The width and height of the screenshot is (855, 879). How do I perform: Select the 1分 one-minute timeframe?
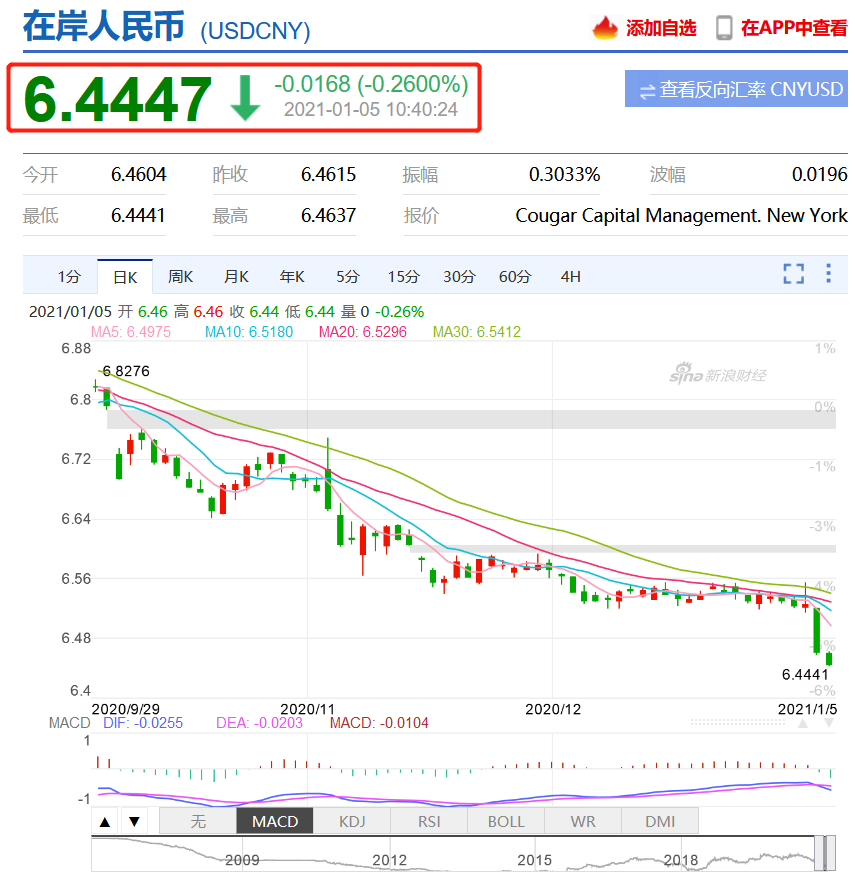[x=69, y=276]
